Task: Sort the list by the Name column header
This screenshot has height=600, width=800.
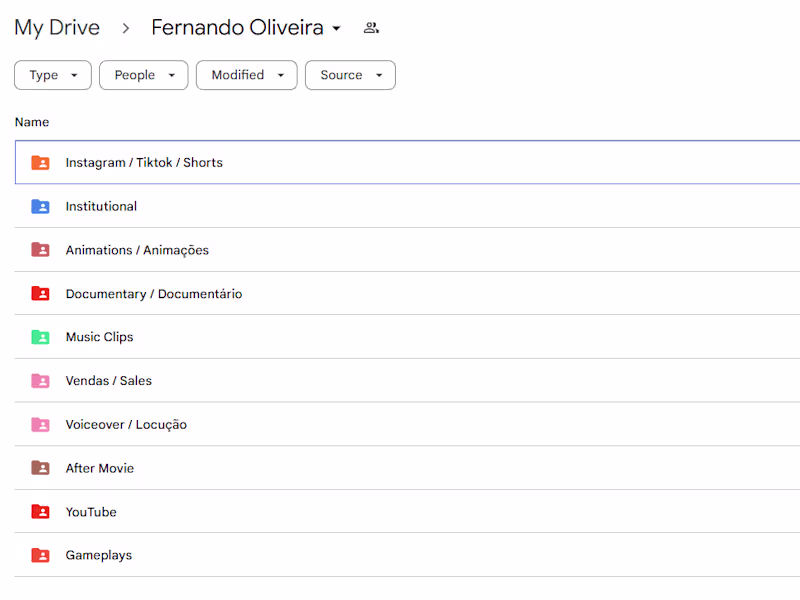Action: [32, 122]
